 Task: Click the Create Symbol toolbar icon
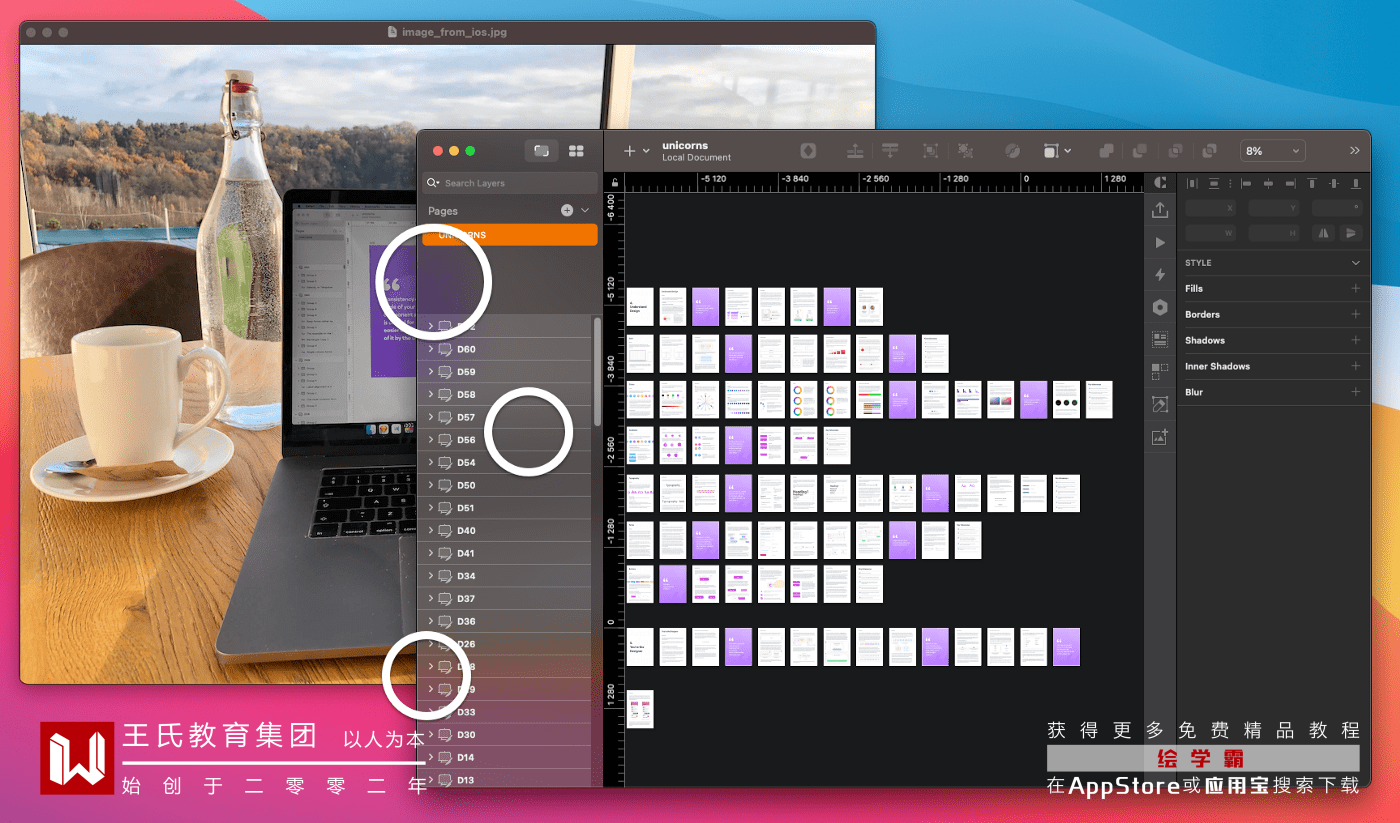click(x=808, y=151)
